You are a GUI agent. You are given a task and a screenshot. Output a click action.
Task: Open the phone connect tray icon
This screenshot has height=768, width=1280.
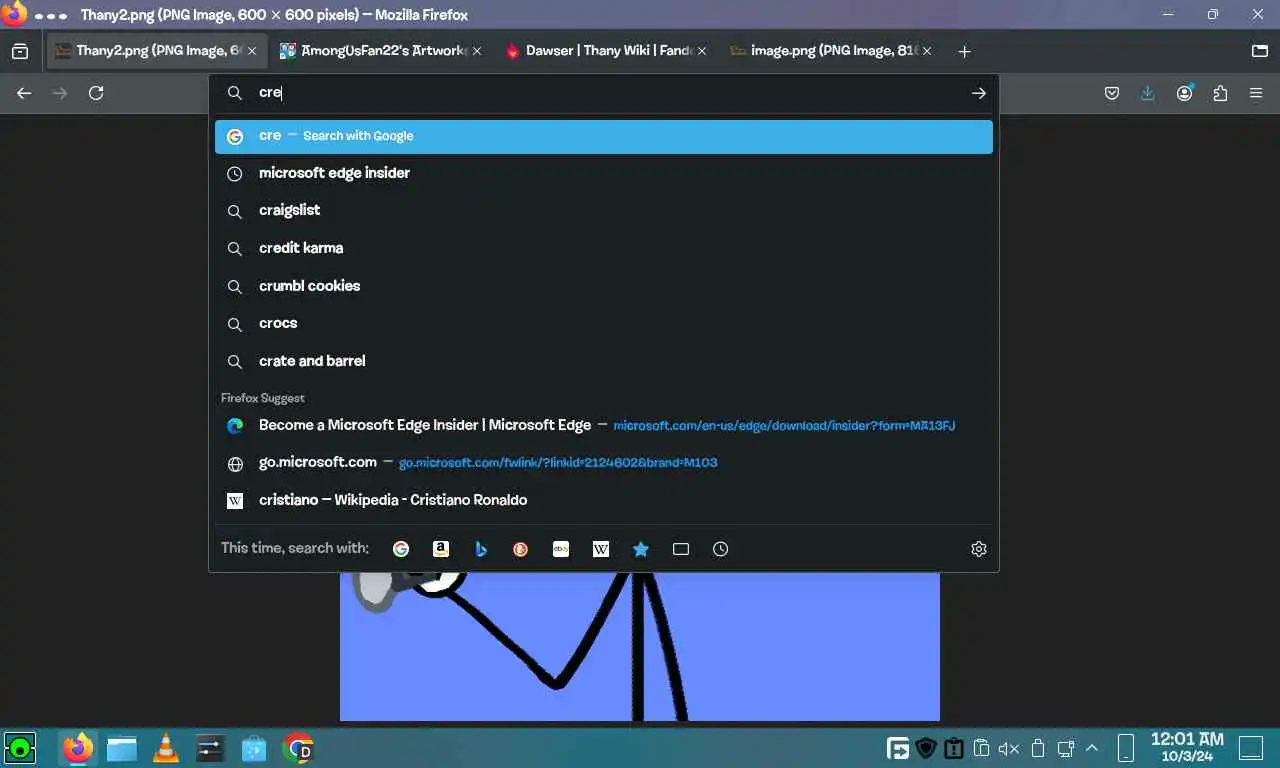[x=1125, y=748]
